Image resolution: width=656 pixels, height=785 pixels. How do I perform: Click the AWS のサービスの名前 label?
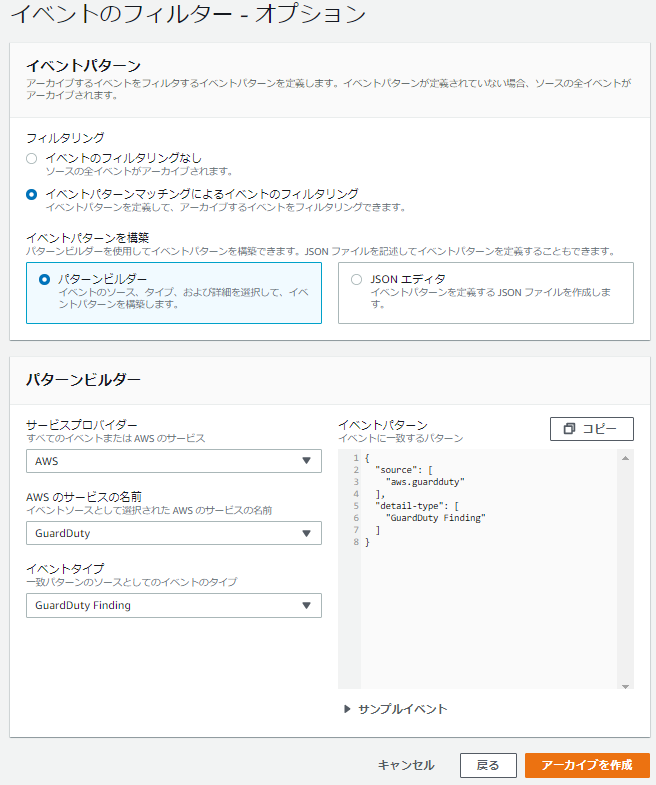coord(84,497)
